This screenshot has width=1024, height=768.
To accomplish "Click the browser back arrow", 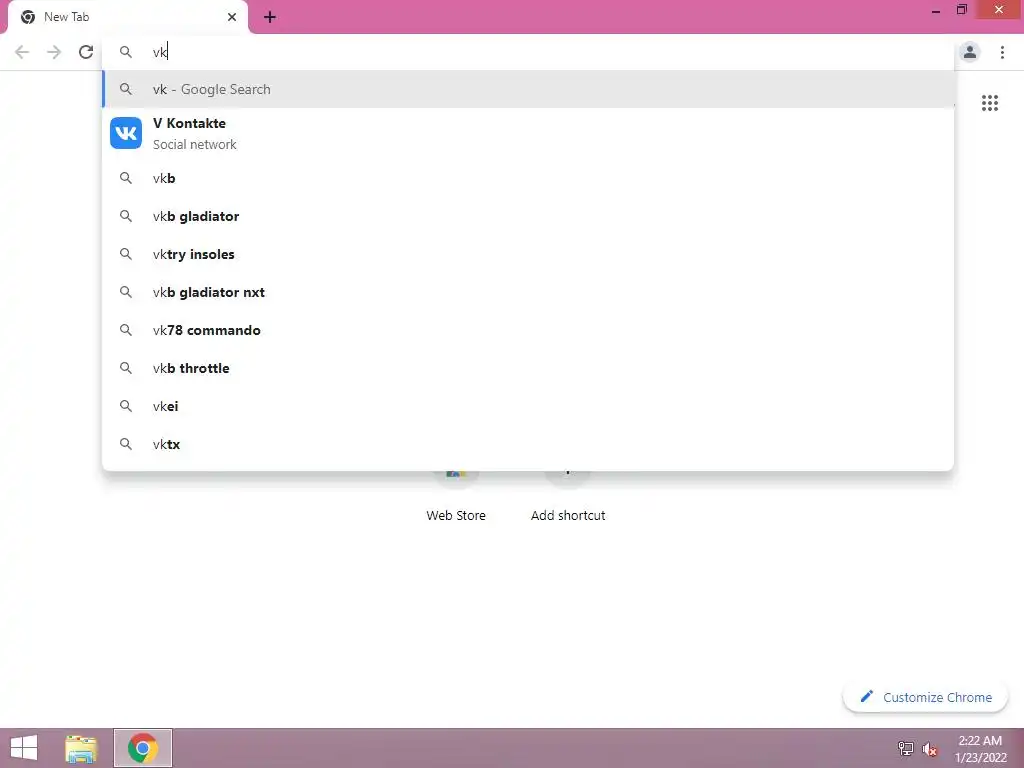I will 22,52.
